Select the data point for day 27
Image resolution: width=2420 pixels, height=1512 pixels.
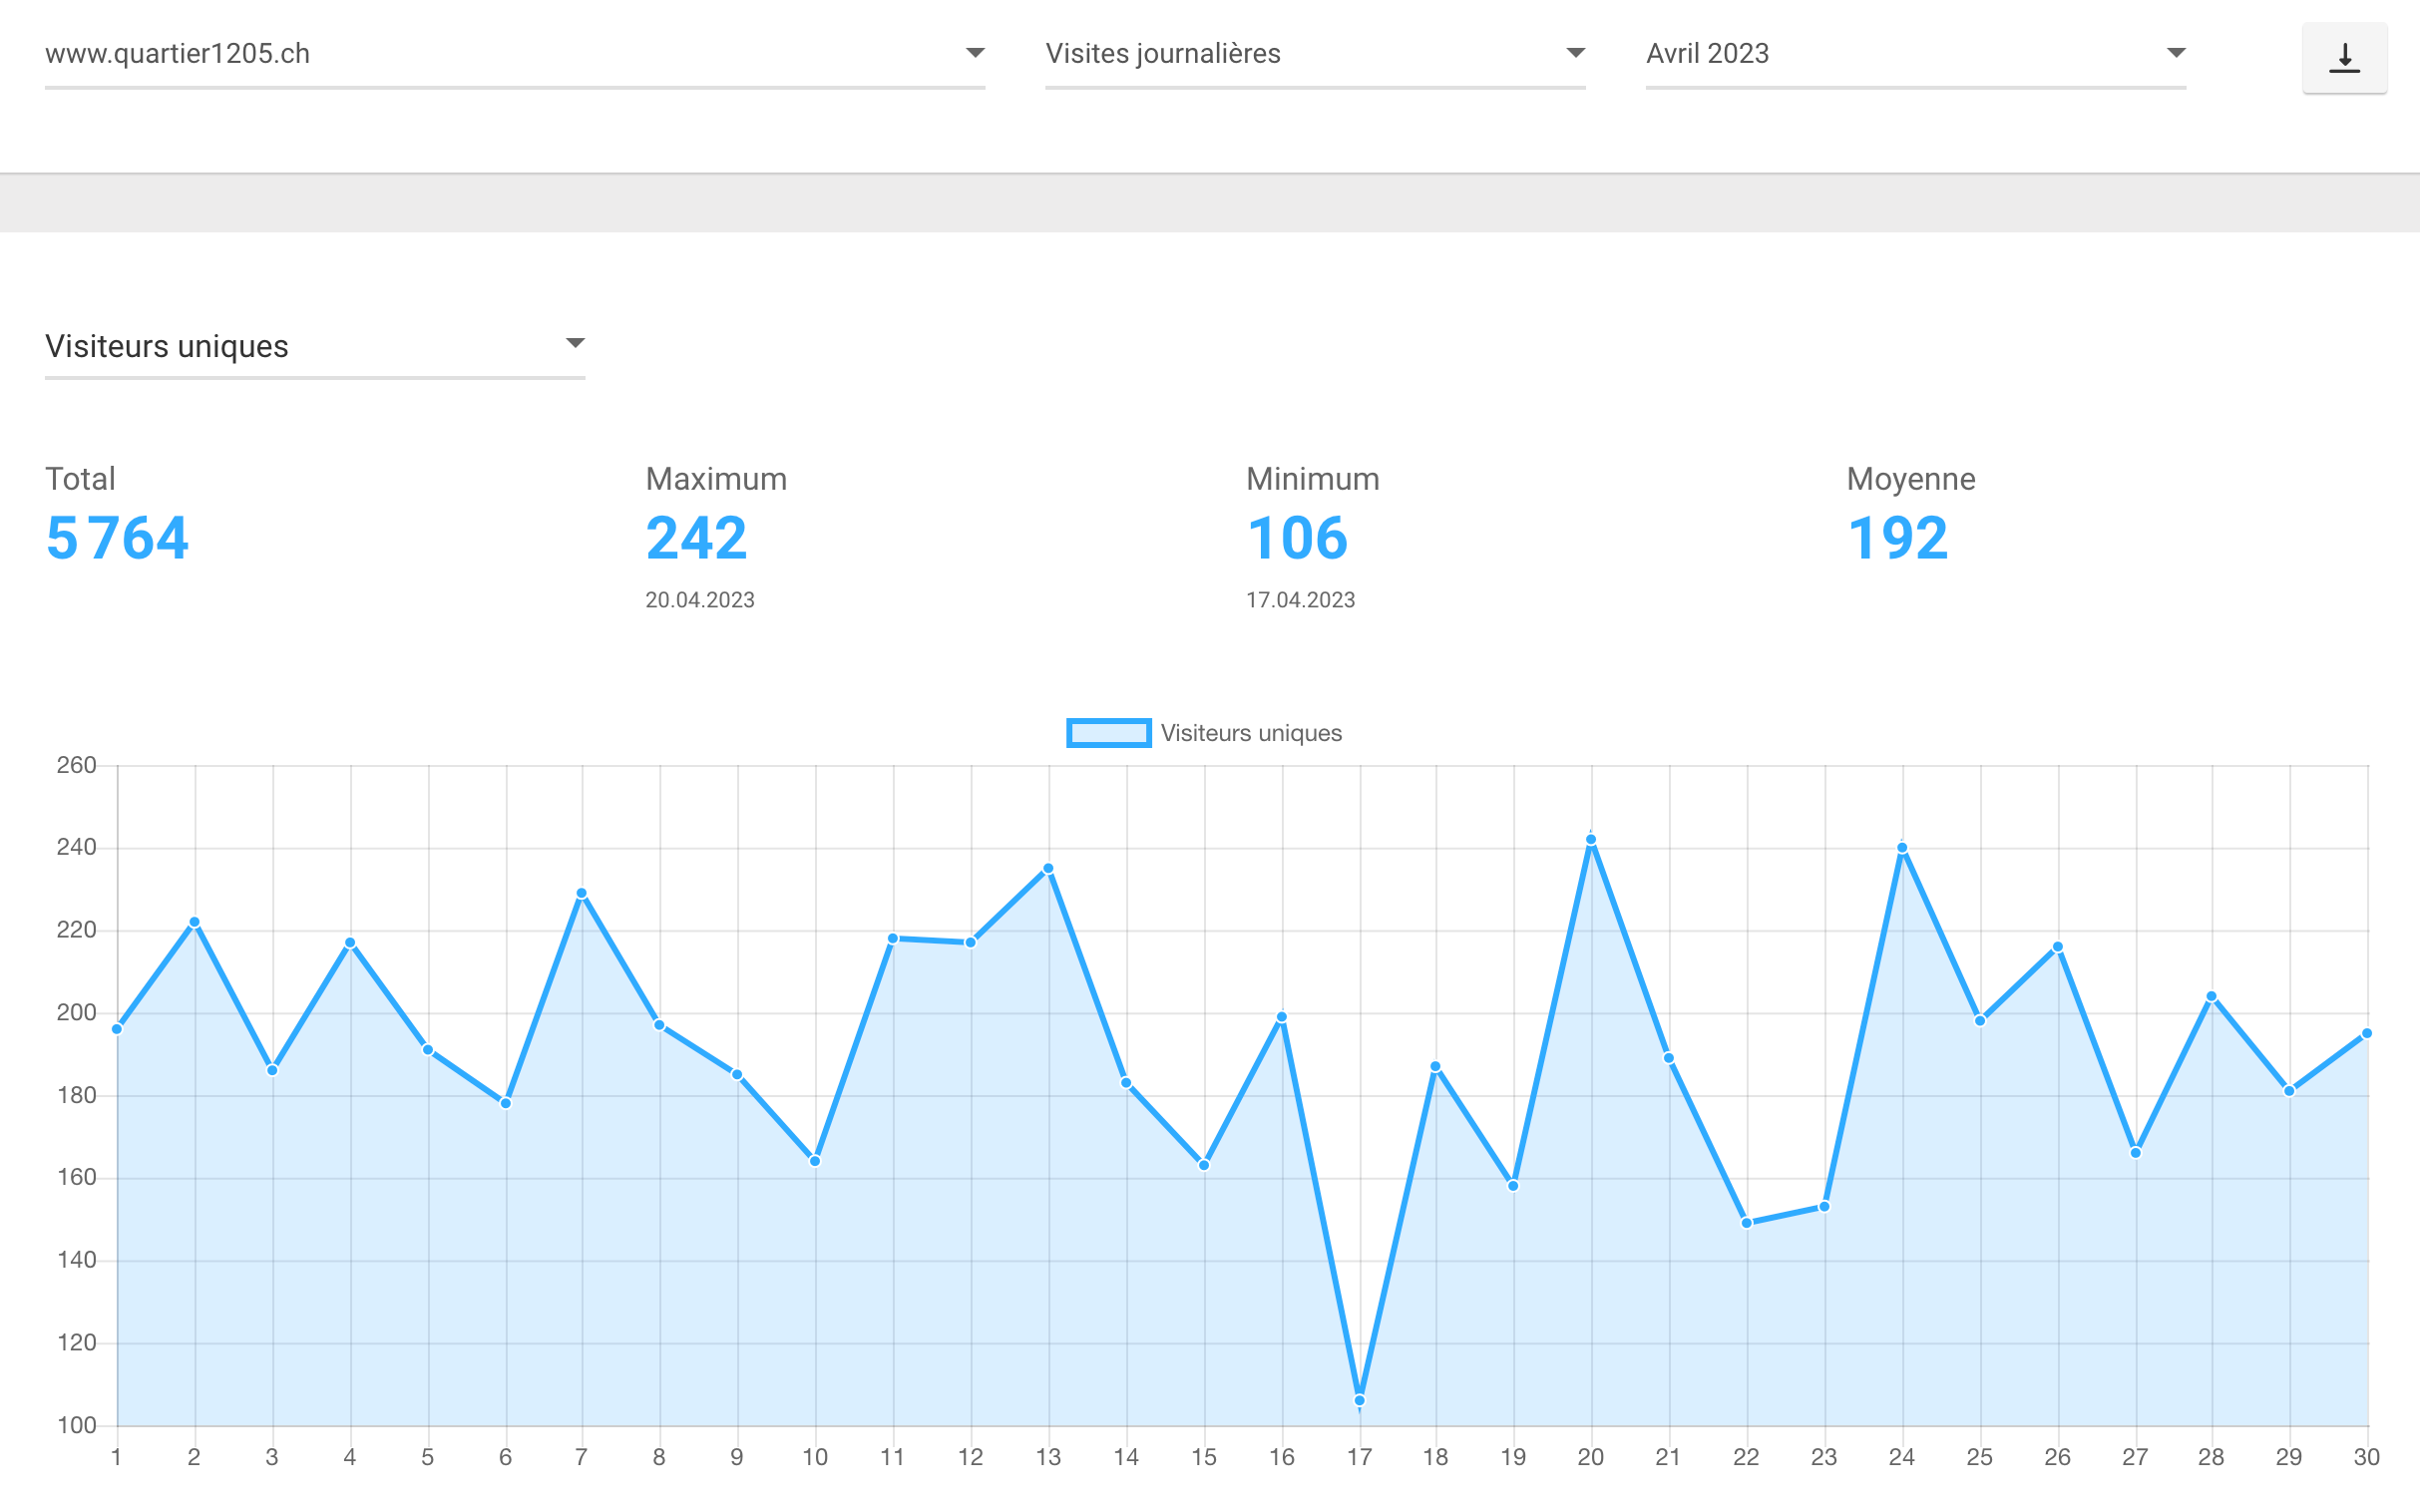[2136, 1153]
